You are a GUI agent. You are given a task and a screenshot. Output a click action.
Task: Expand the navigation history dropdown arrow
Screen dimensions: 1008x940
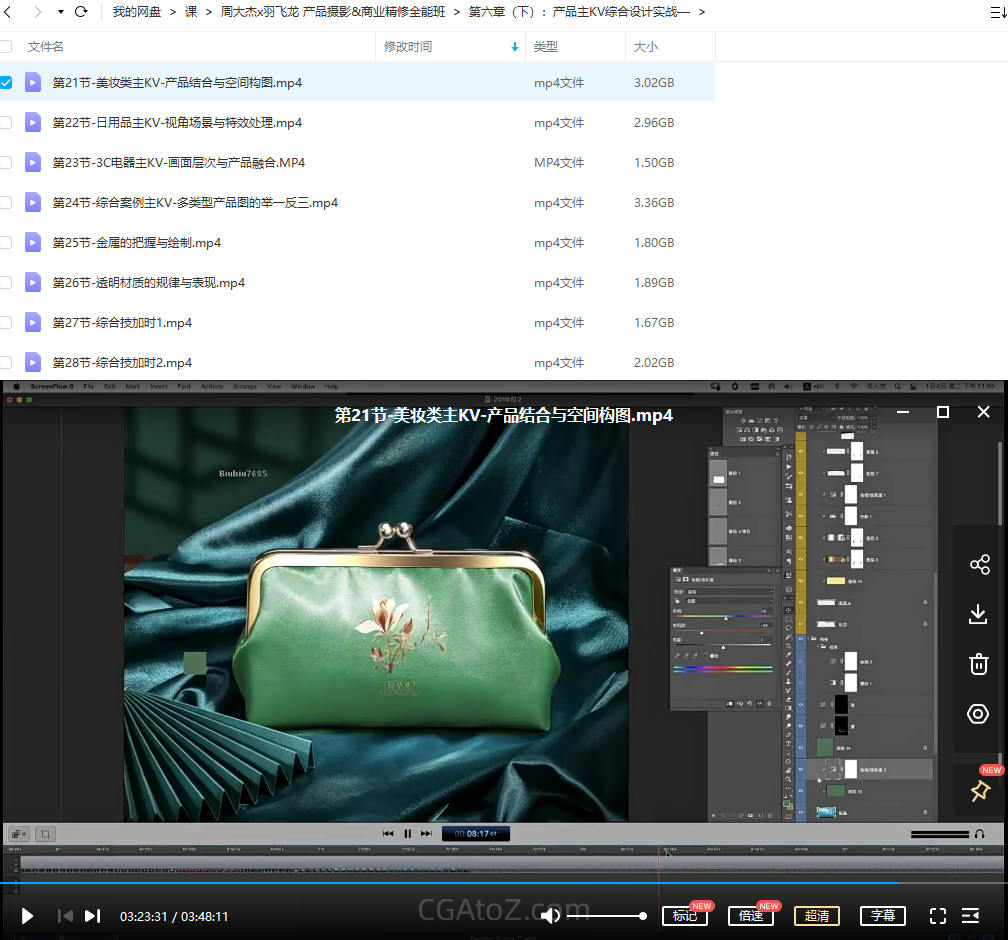(x=60, y=12)
